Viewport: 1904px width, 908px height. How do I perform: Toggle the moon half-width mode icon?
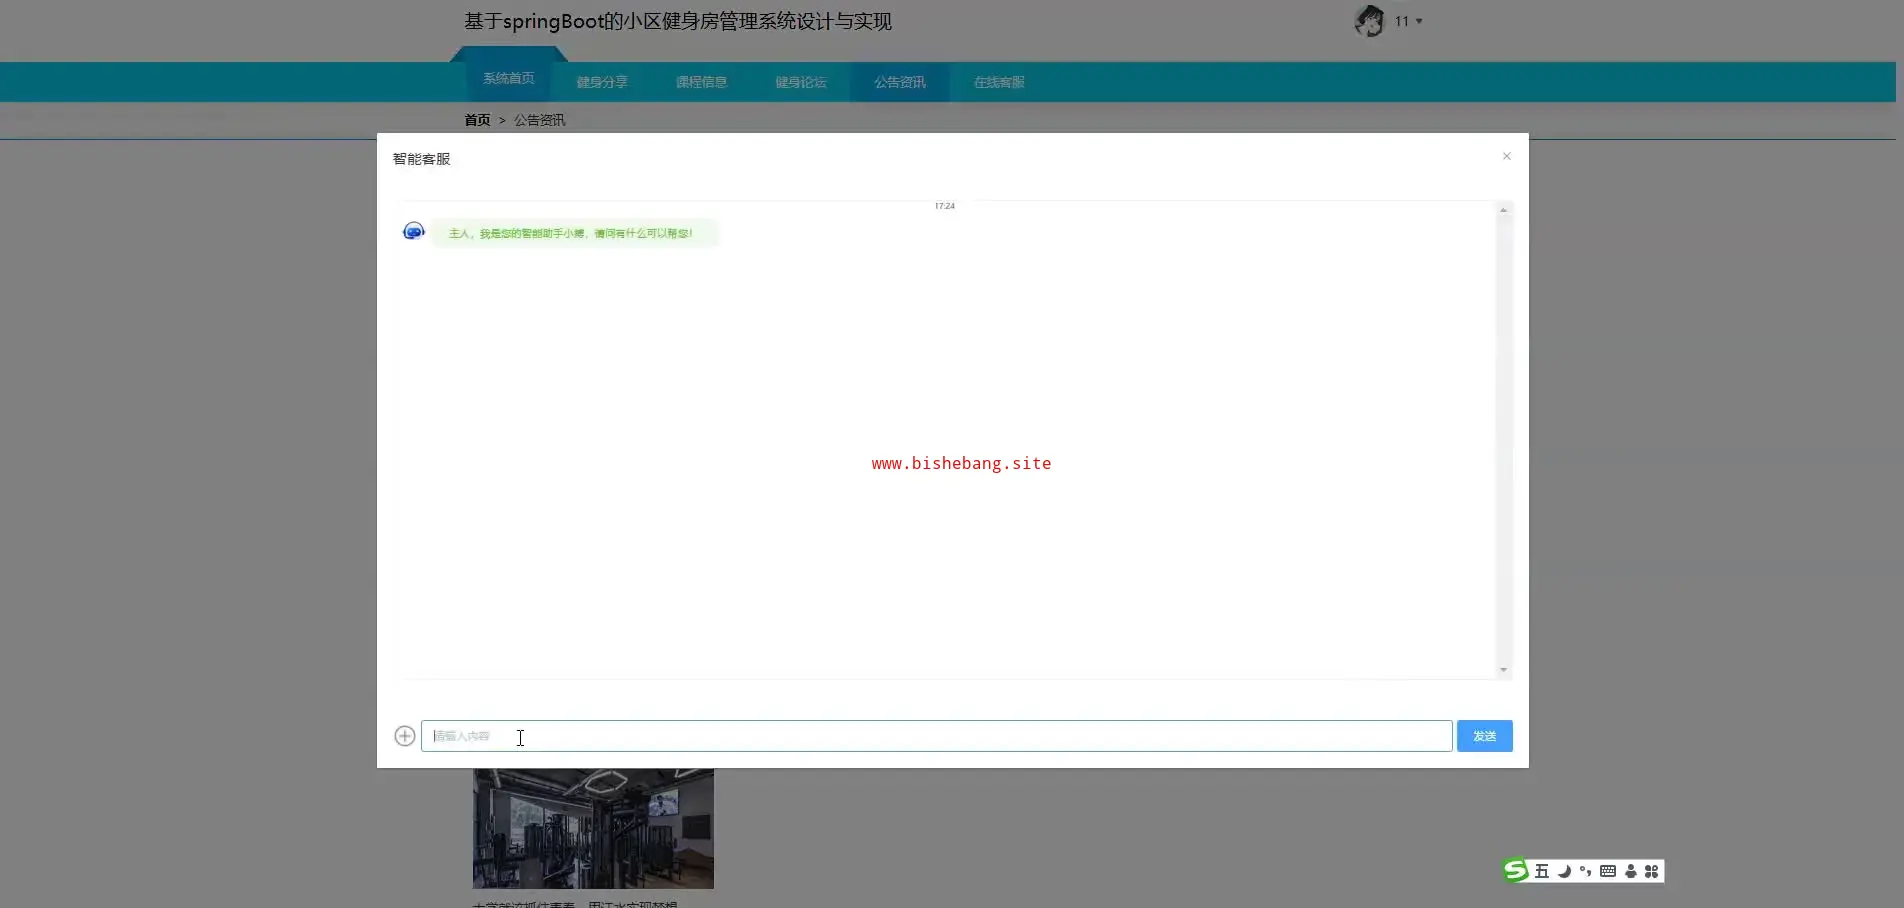[1564, 871]
